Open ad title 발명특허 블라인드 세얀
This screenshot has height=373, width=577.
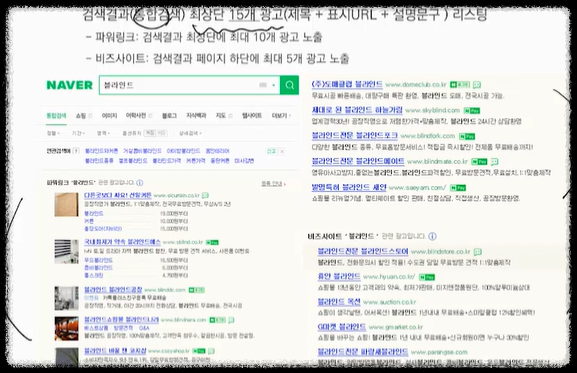349,187
